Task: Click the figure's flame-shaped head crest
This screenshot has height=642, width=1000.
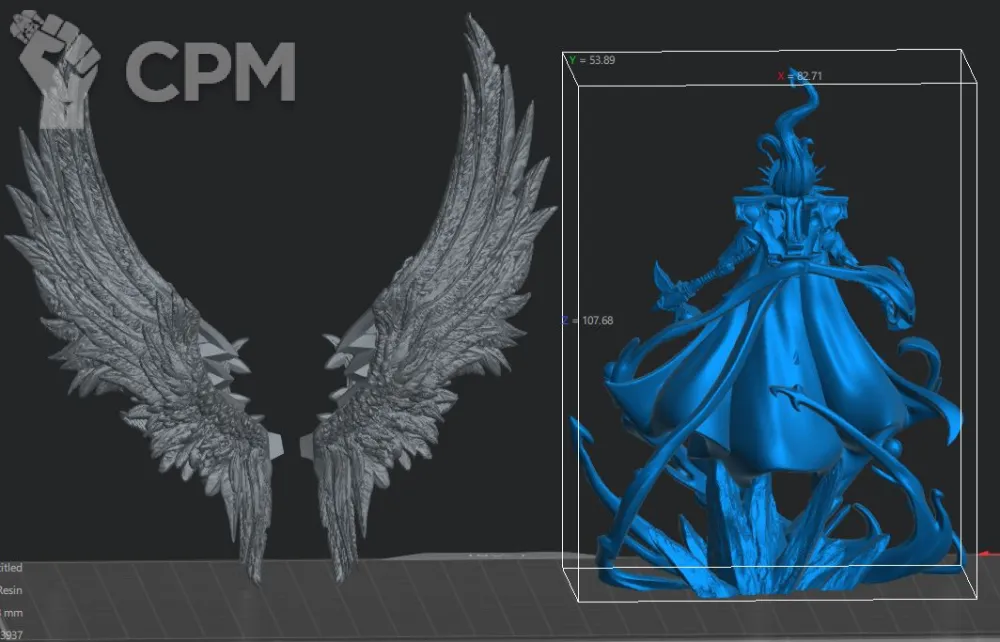Action: click(795, 150)
